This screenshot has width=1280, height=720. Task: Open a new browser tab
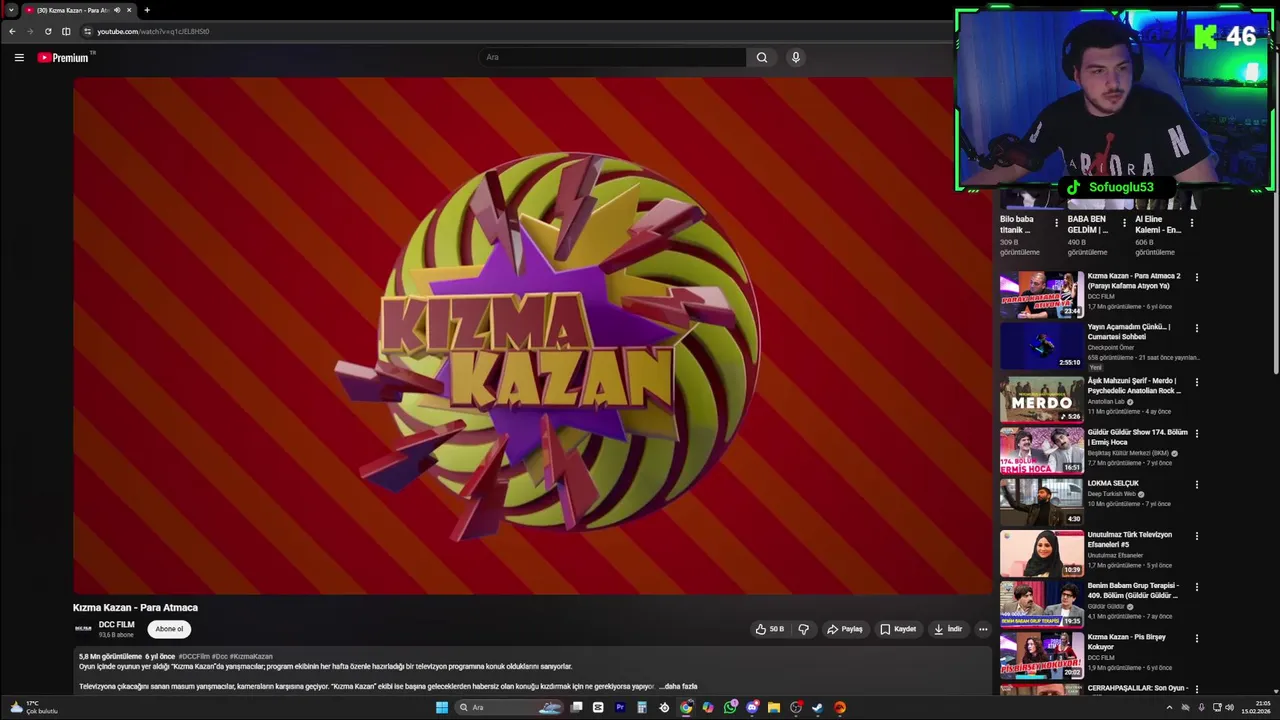[x=147, y=10]
